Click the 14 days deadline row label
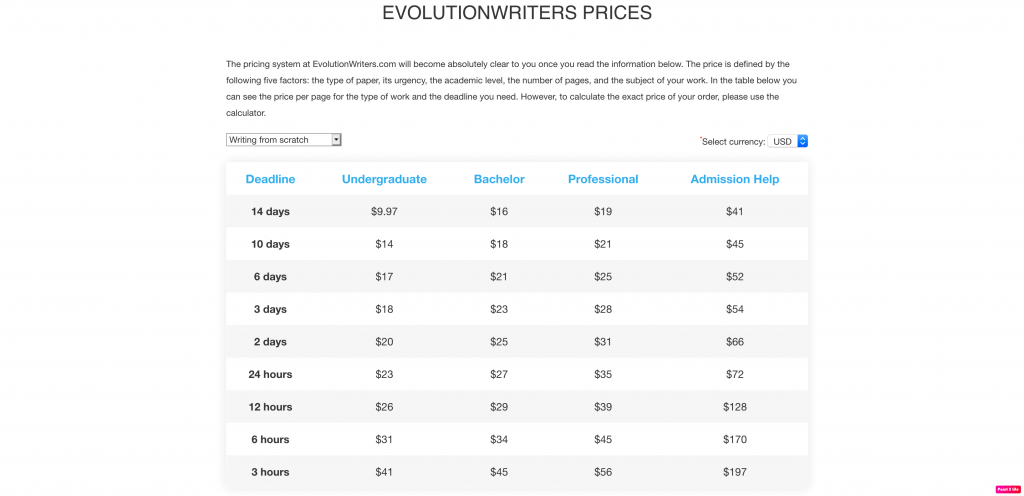 point(270,211)
